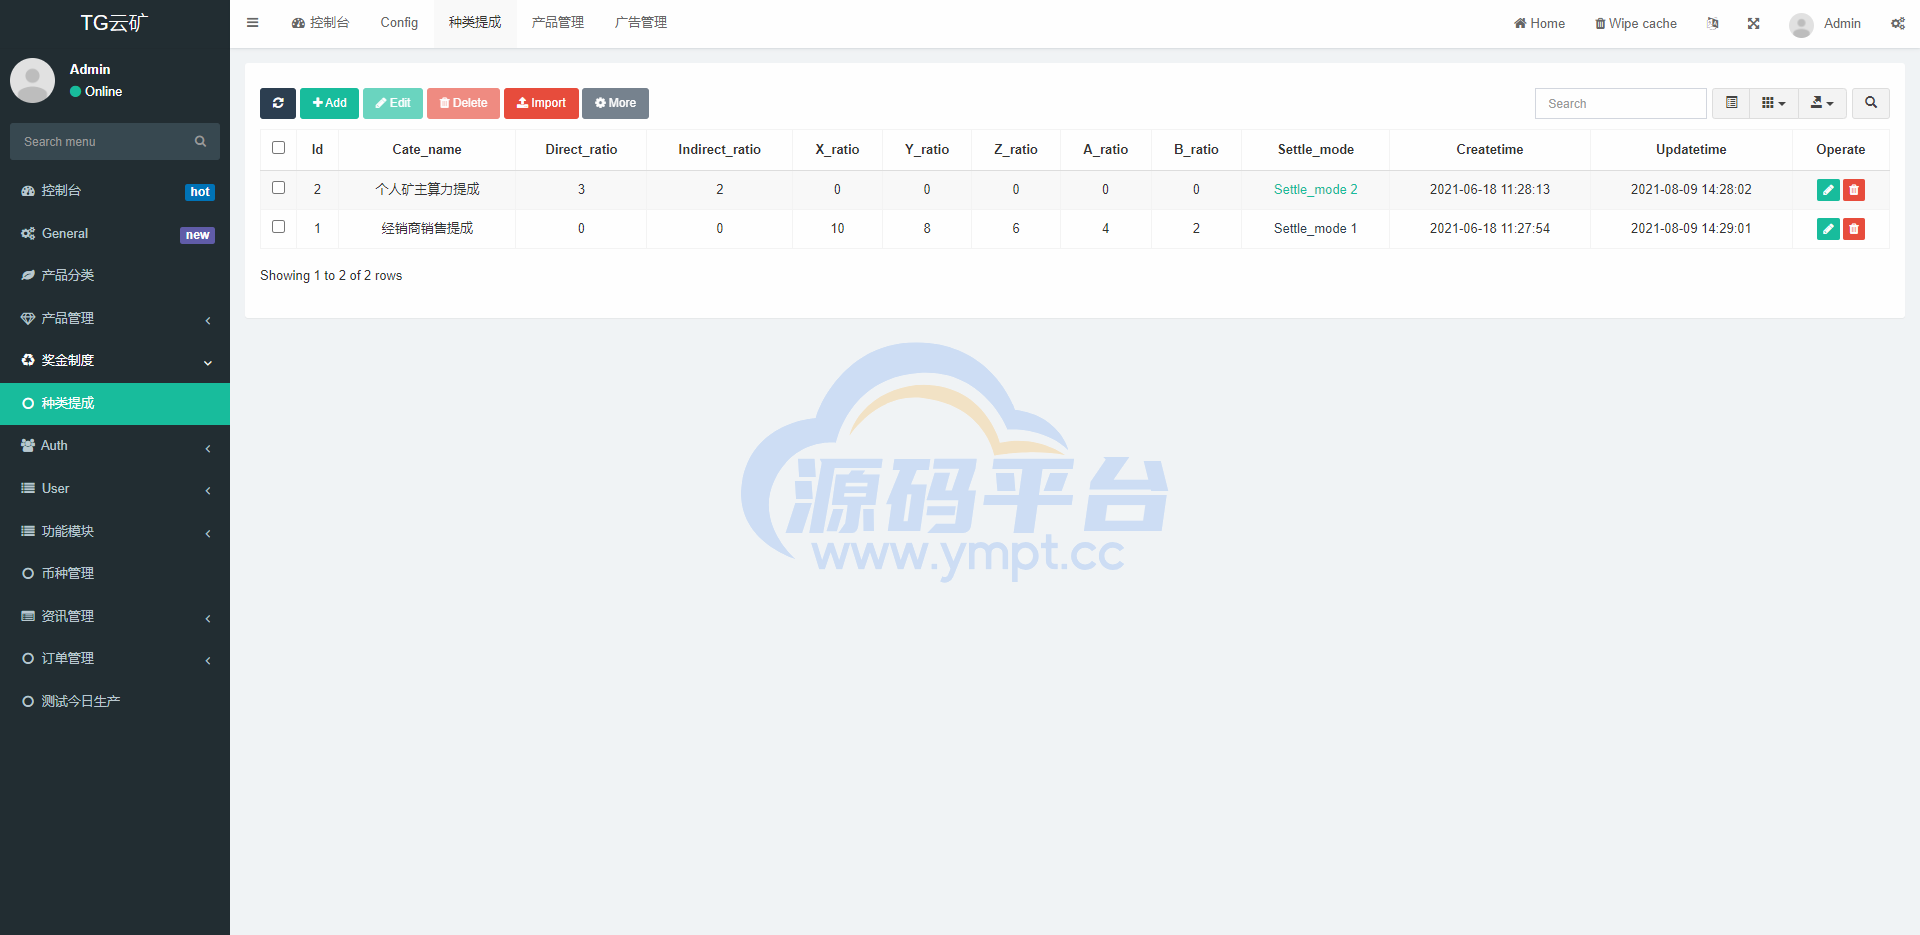The width and height of the screenshot is (1920, 935).
Task: Click the Direct_ratio column header
Action: coord(581,150)
